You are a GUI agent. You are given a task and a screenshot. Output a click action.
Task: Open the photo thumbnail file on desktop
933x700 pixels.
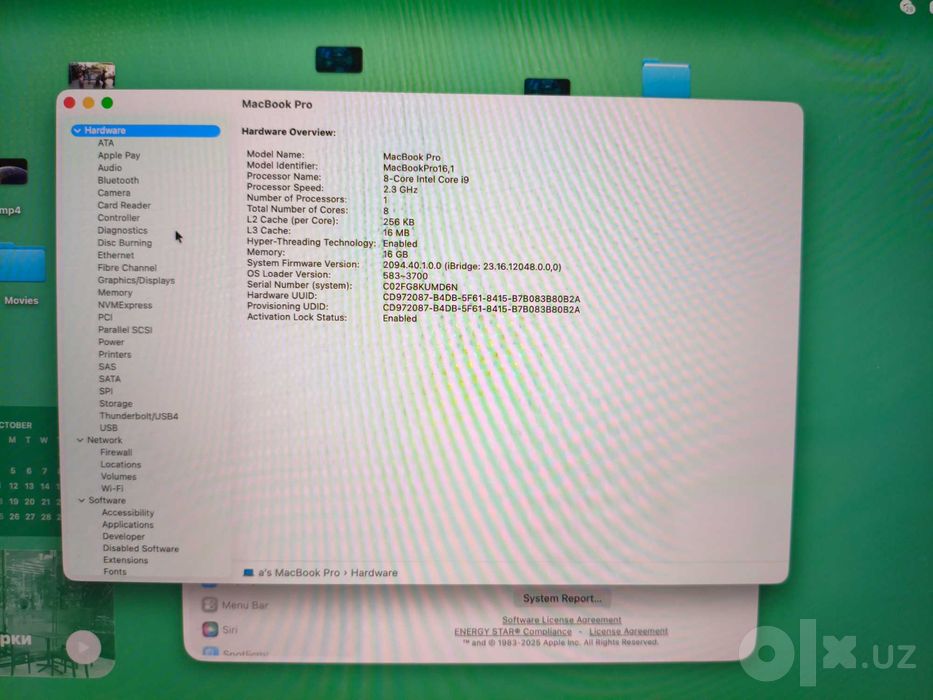pyautogui.click(x=92, y=76)
